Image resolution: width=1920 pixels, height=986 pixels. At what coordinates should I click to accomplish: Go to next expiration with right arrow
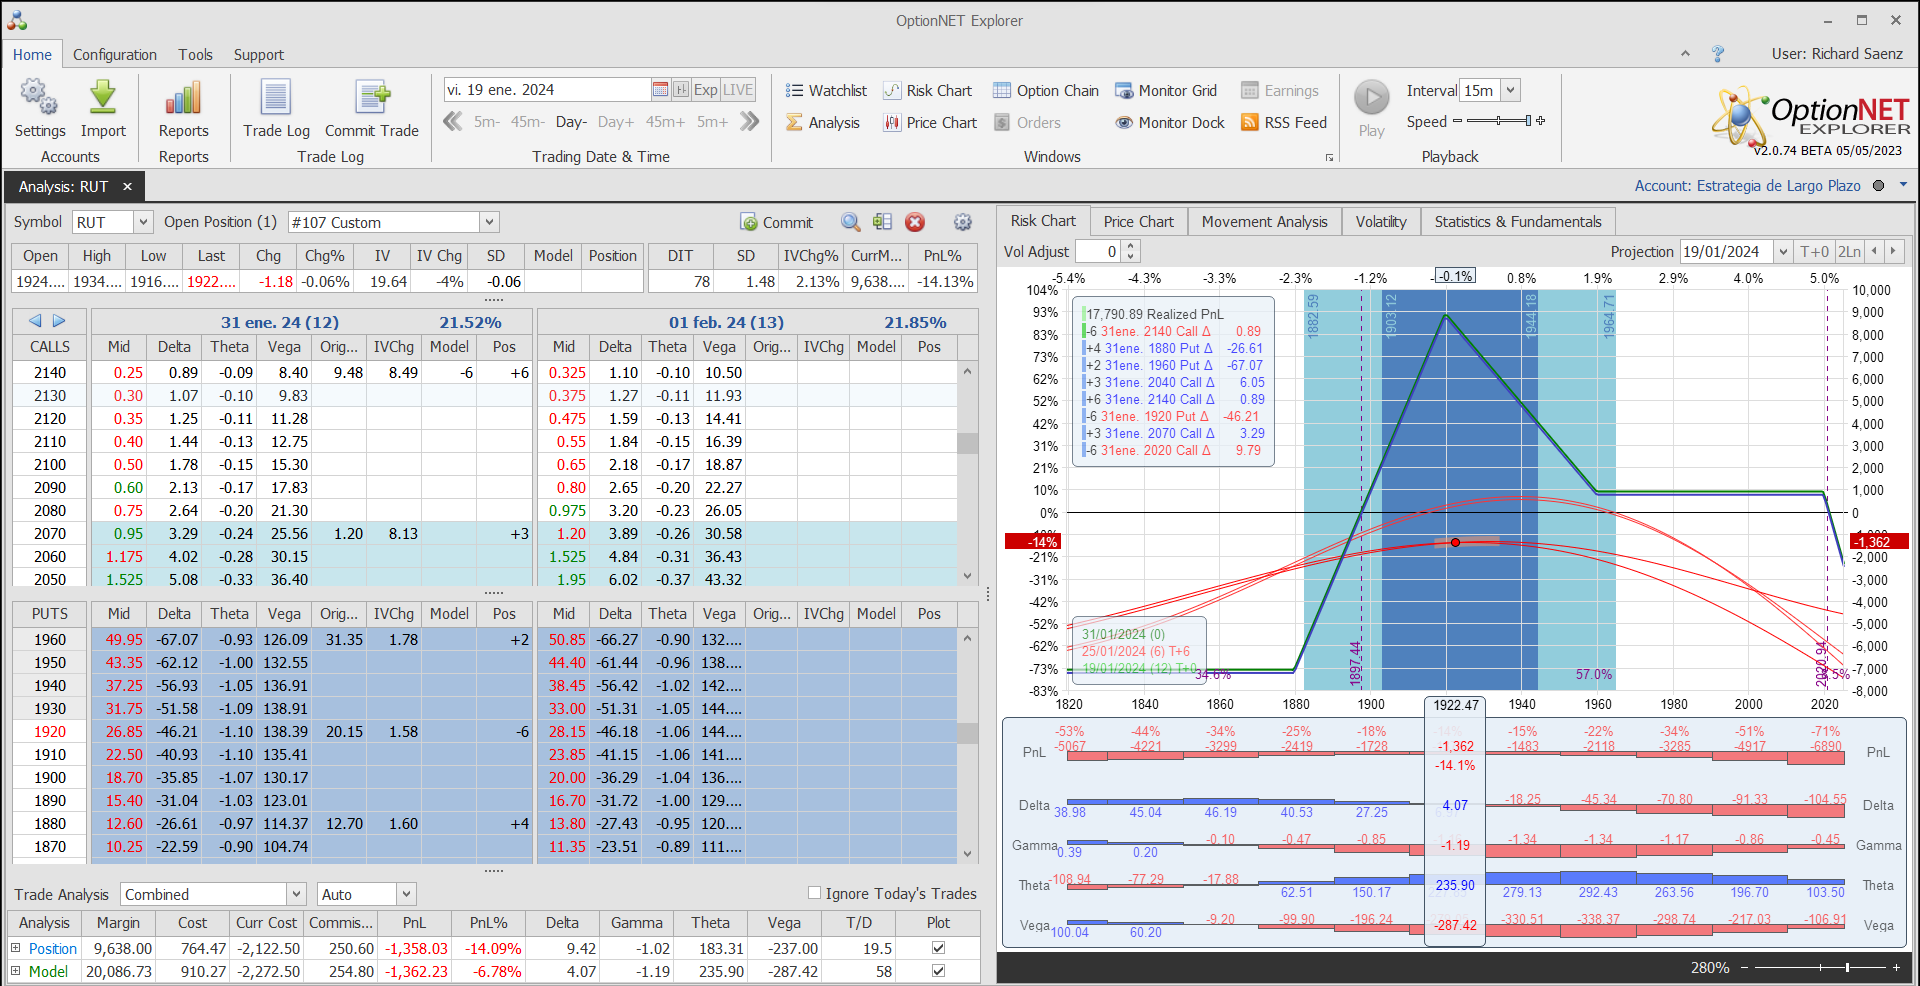coord(59,321)
